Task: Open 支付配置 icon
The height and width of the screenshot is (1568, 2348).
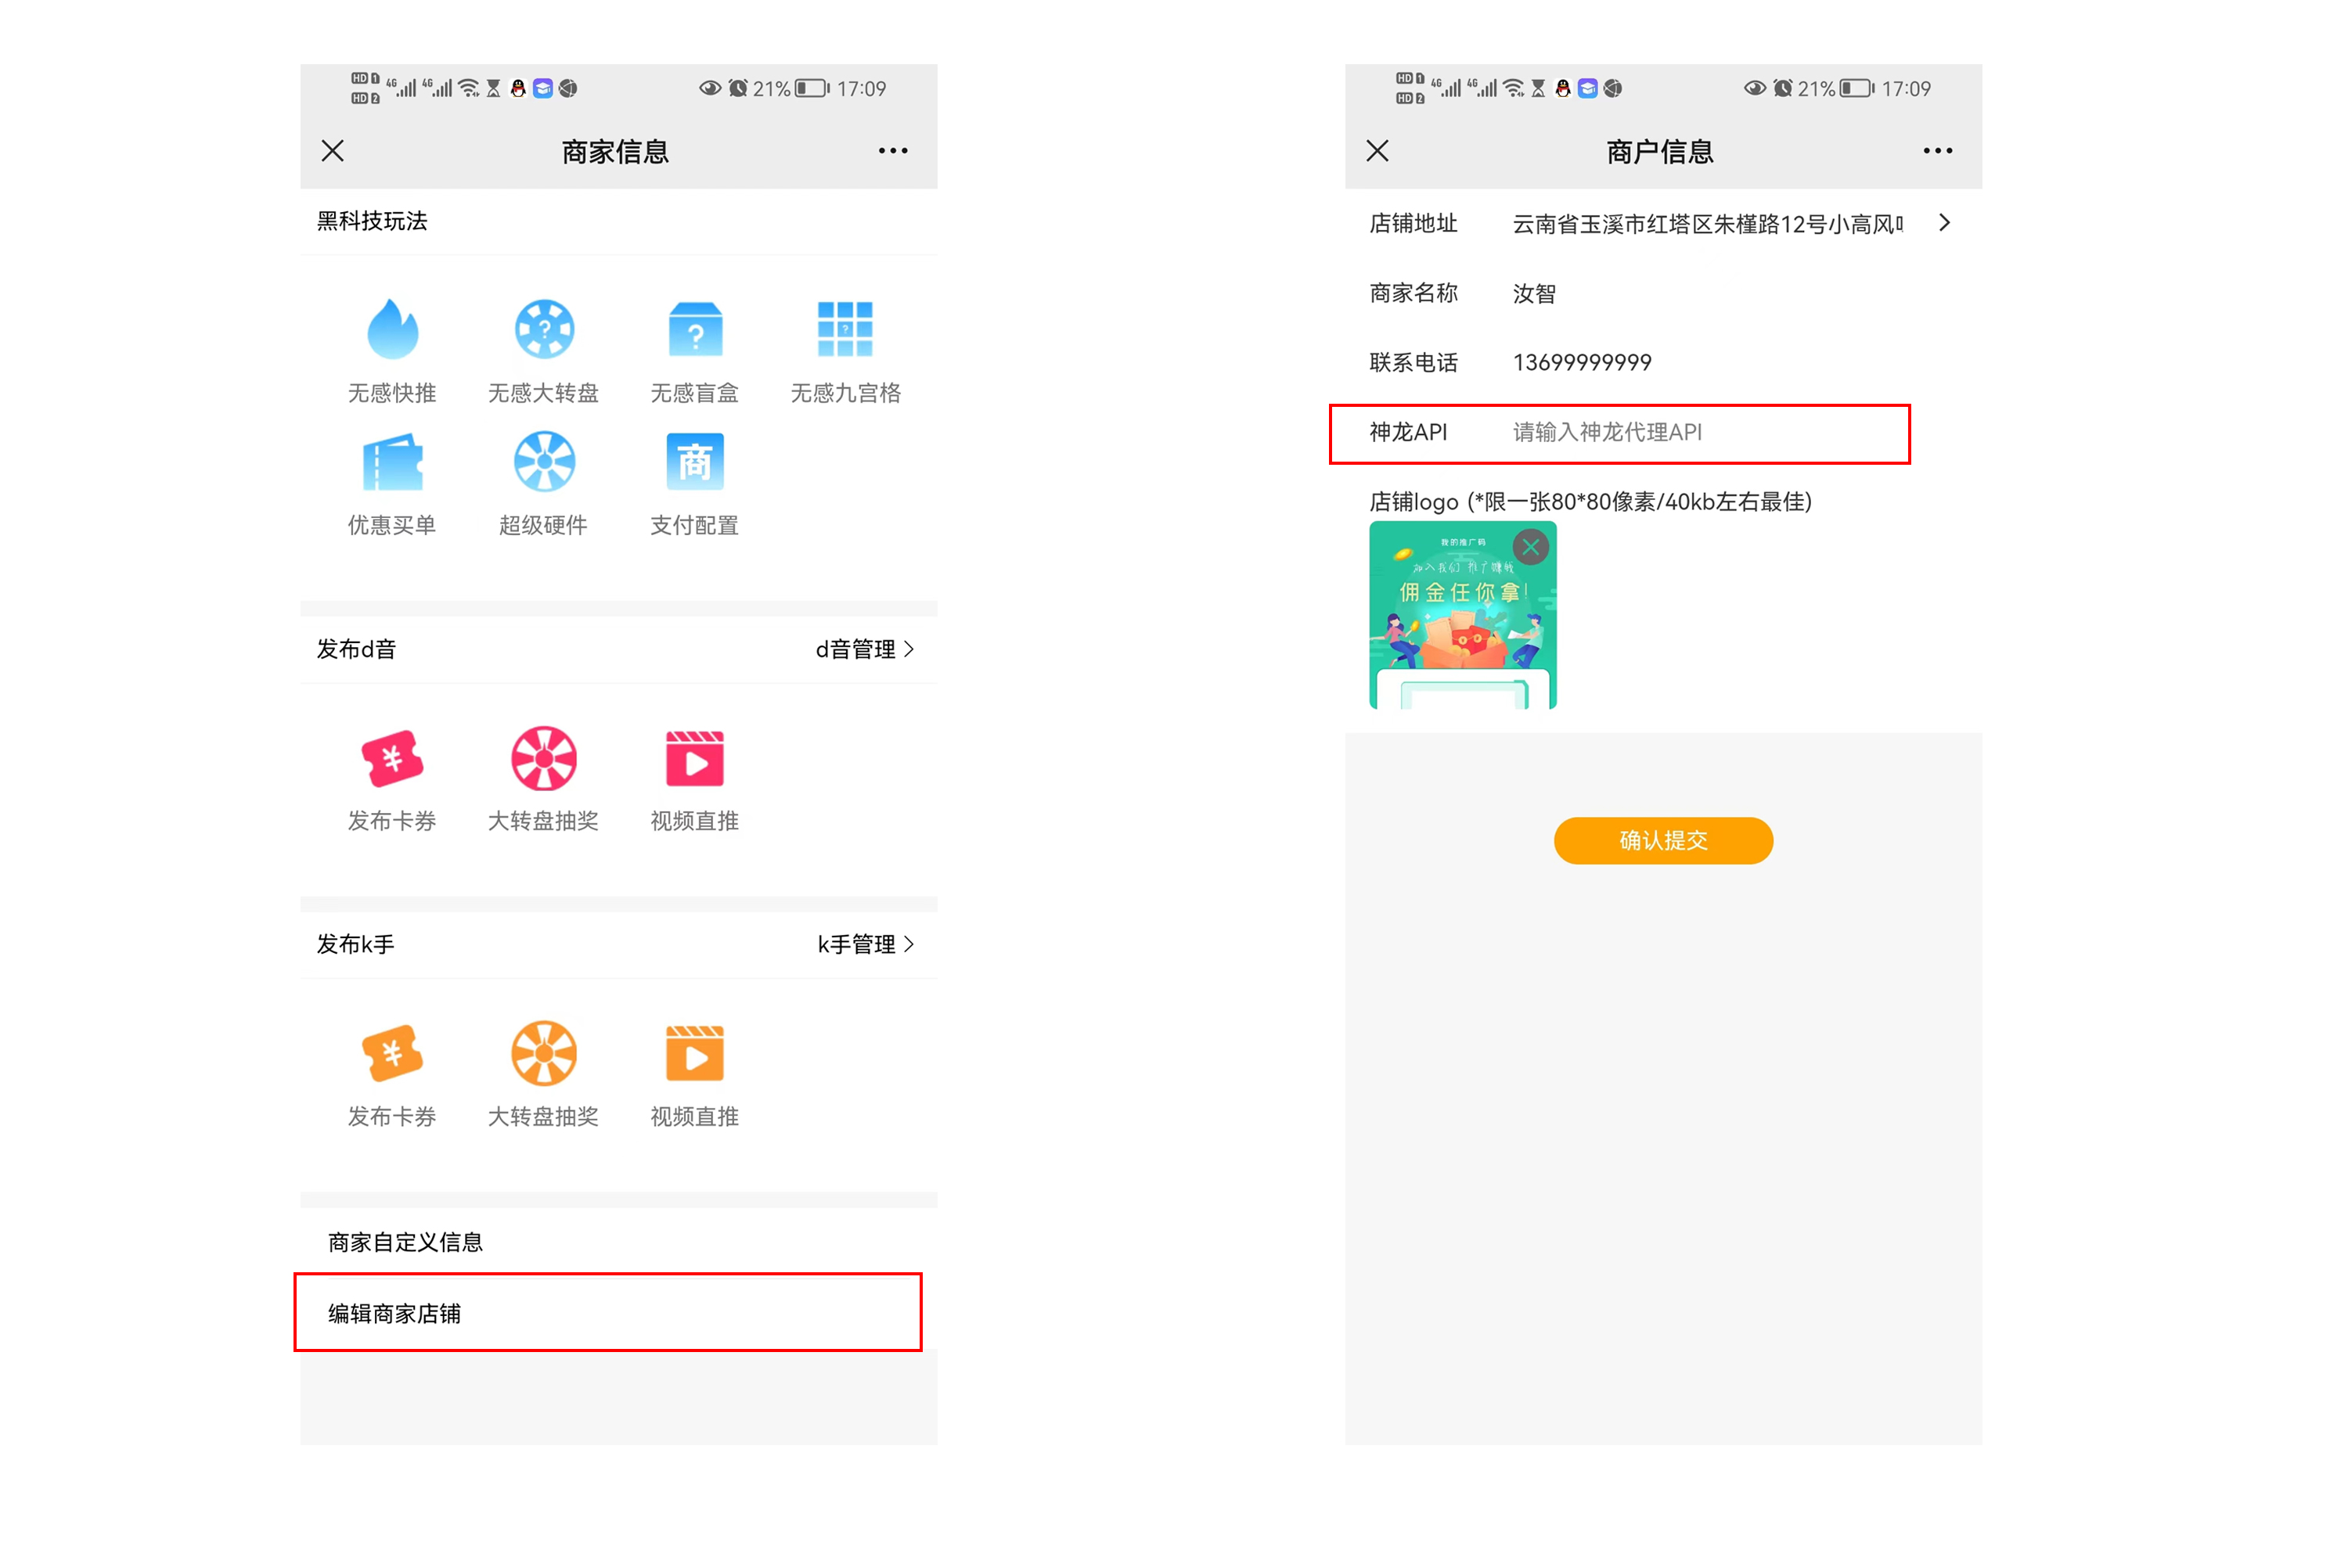Action: point(695,462)
